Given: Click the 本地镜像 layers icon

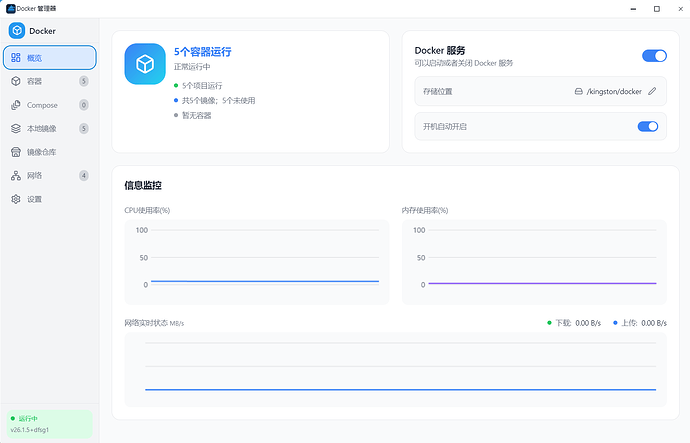Looking at the screenshot, I should tap(16, 128).
